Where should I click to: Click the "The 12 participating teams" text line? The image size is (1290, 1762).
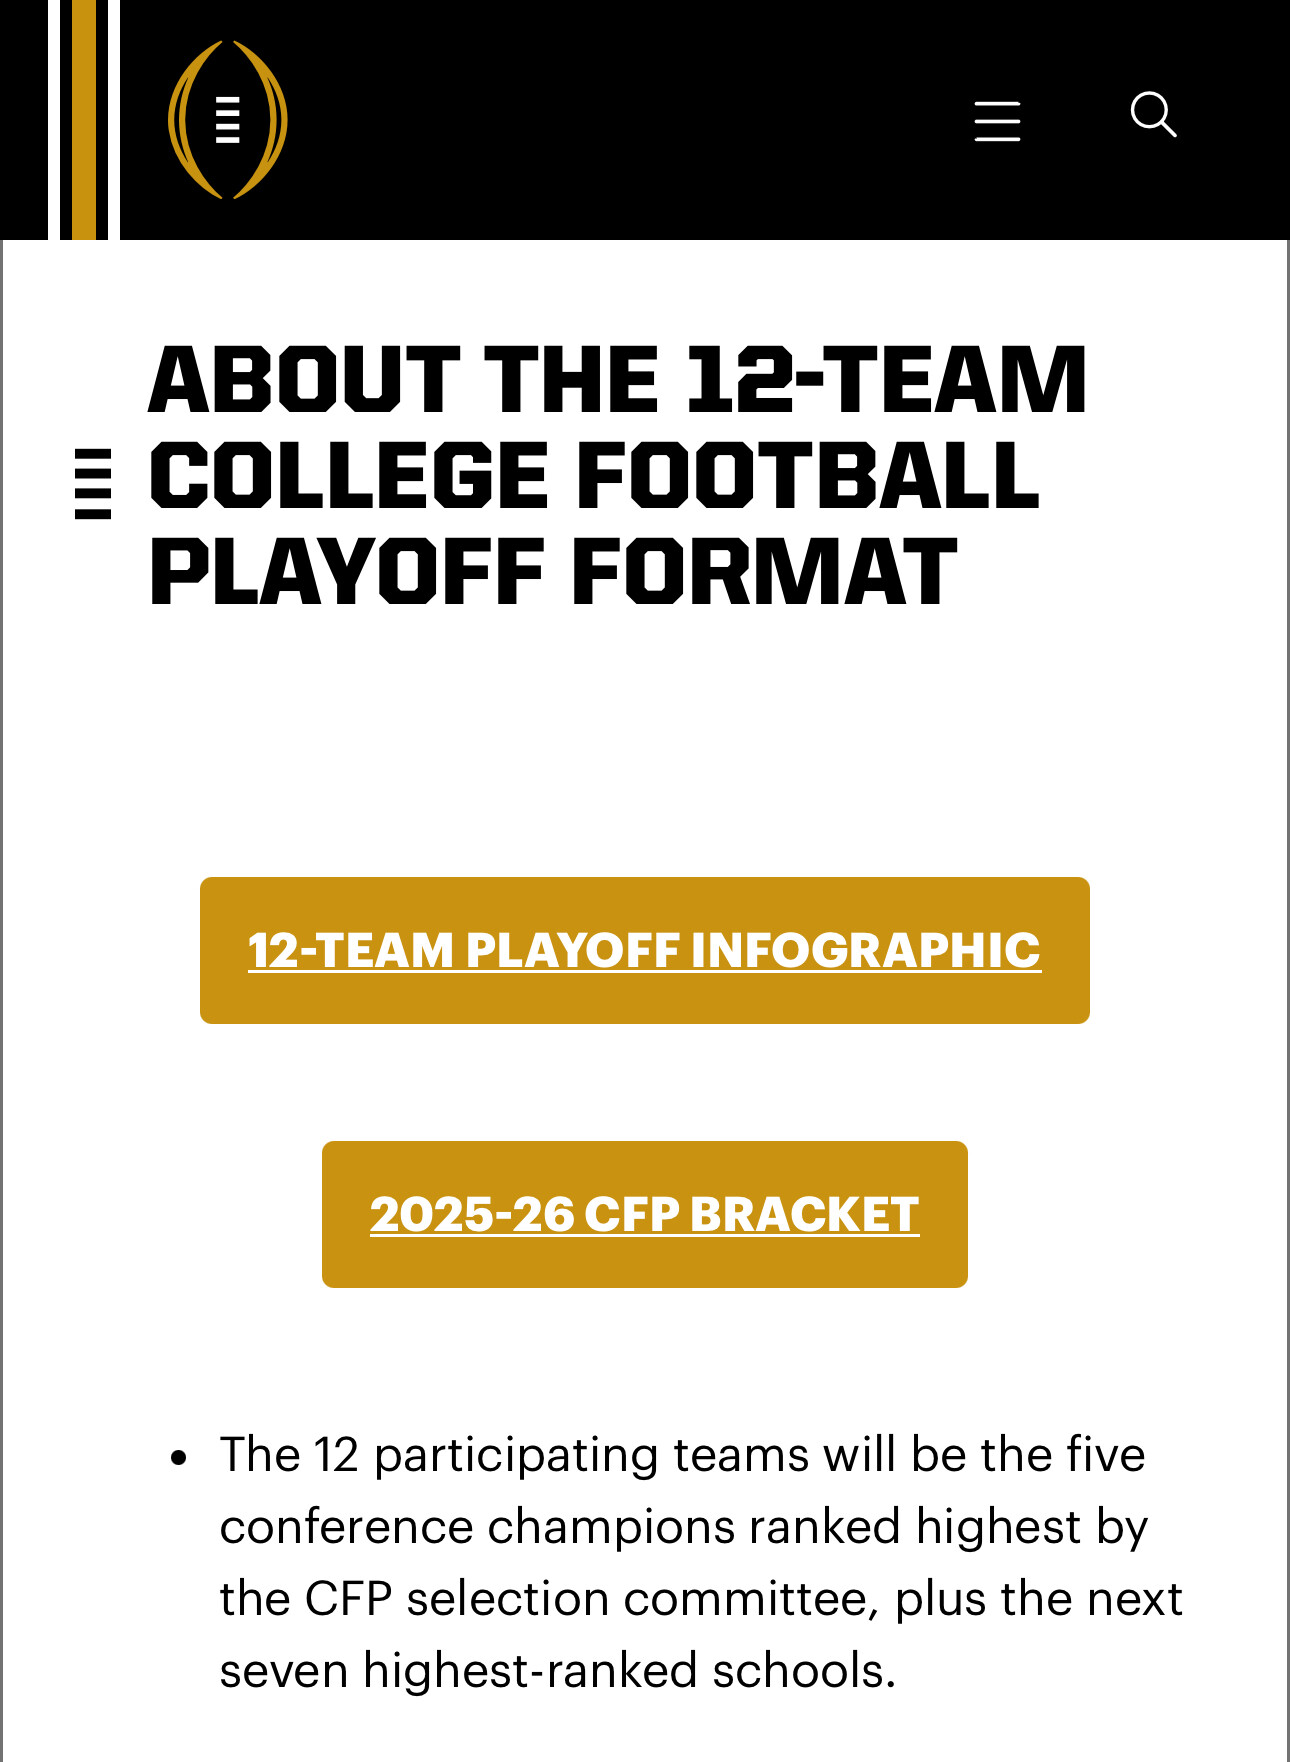(682, 1455)
